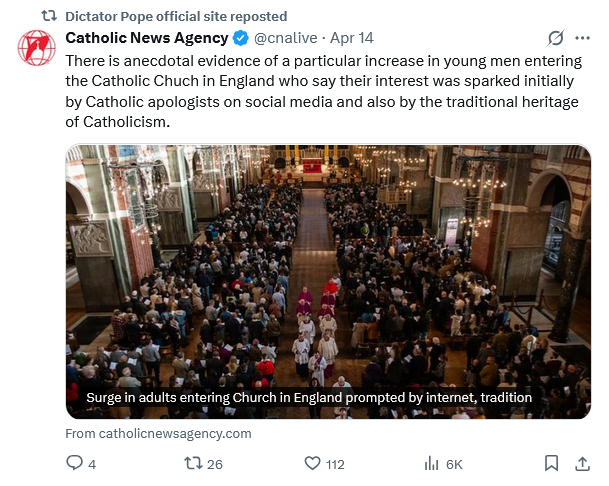
Task: Open the view analytics bar chart icon
Action: (432, 463)
